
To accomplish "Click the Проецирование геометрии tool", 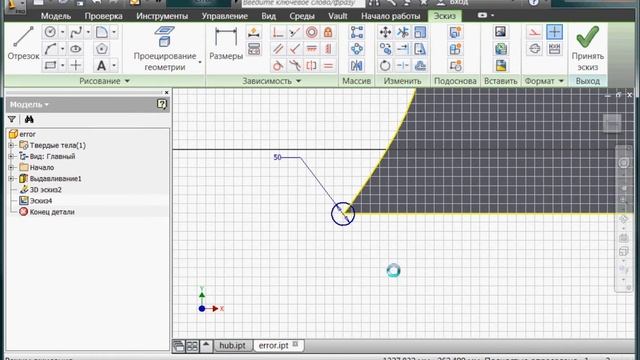I will pyautogui.click(x=165, y=48).
